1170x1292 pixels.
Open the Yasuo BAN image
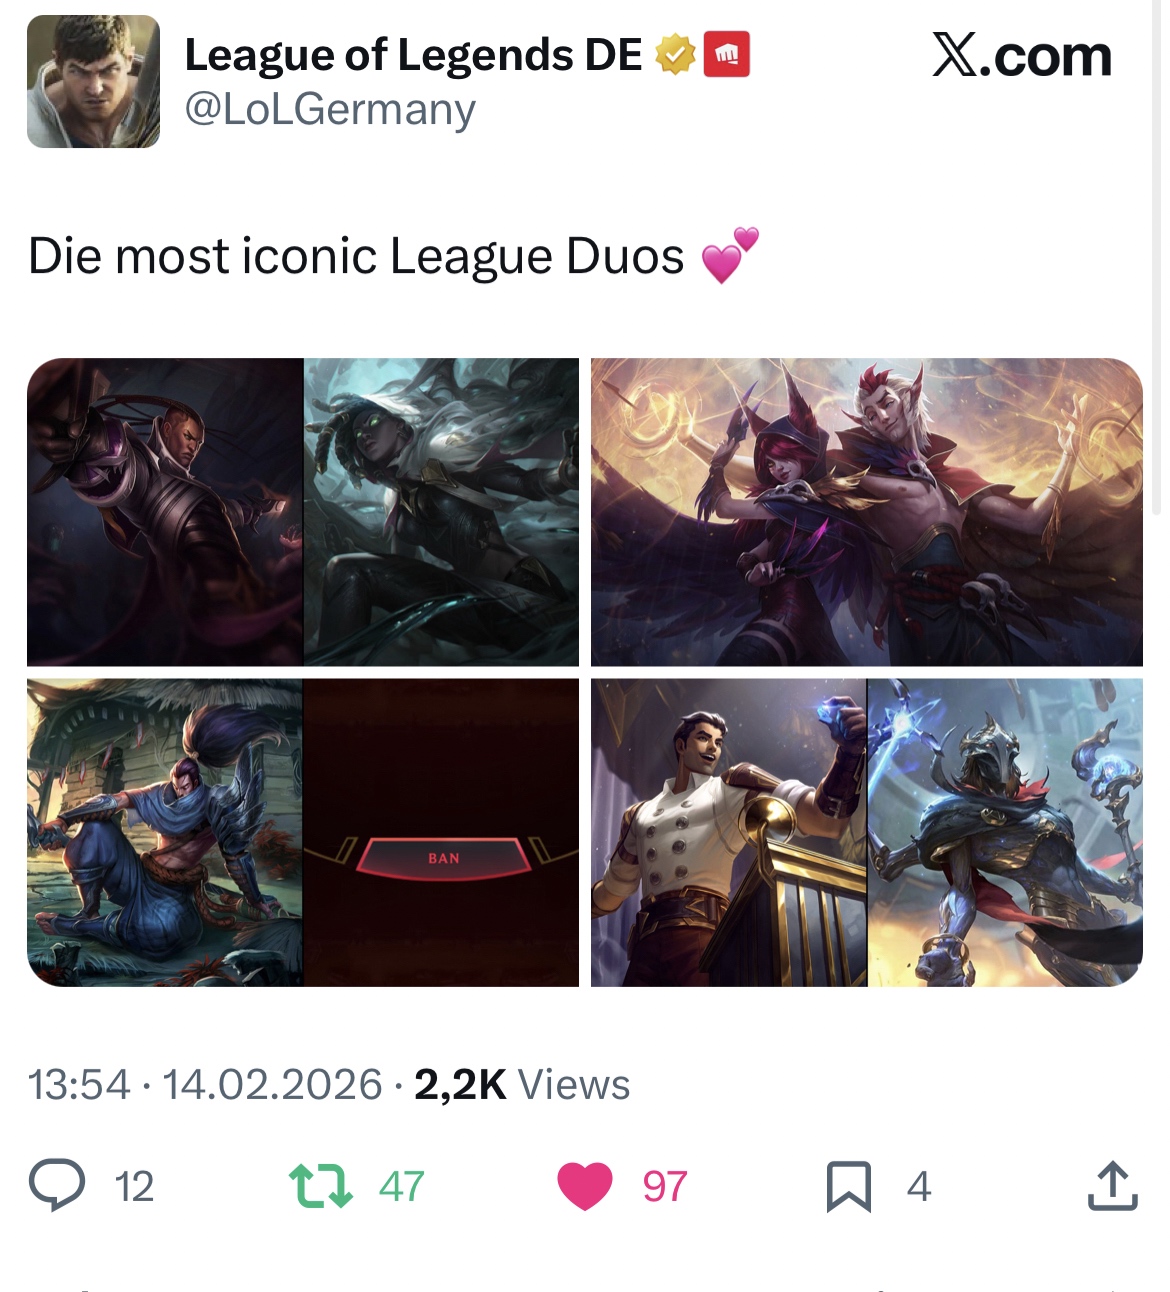point(303,833)
